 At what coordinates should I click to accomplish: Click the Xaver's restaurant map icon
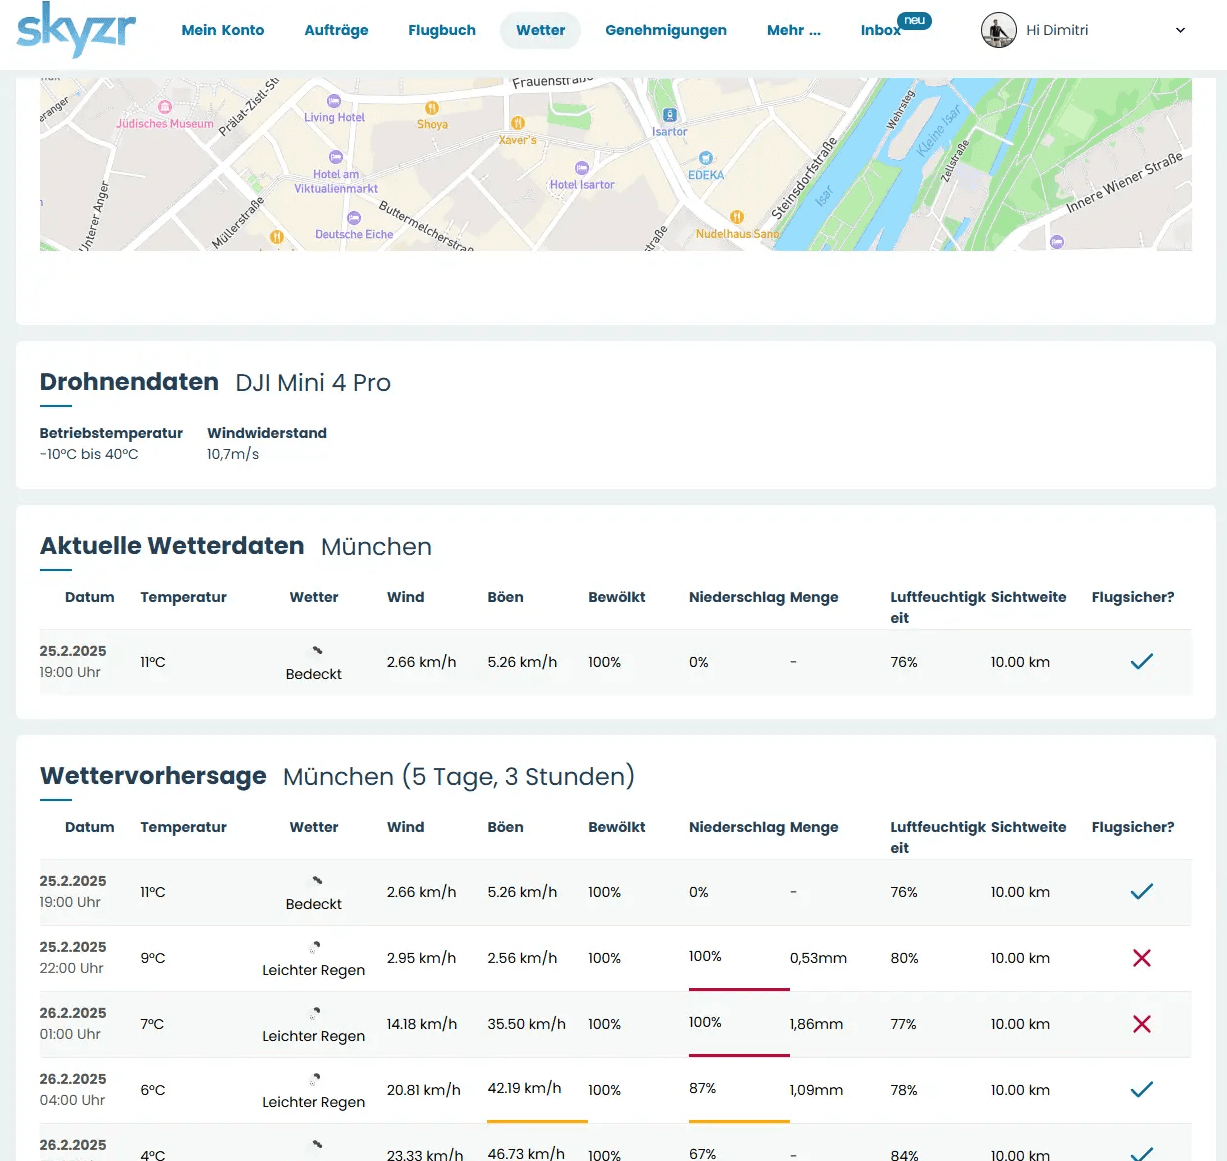[x=518, y=123]
